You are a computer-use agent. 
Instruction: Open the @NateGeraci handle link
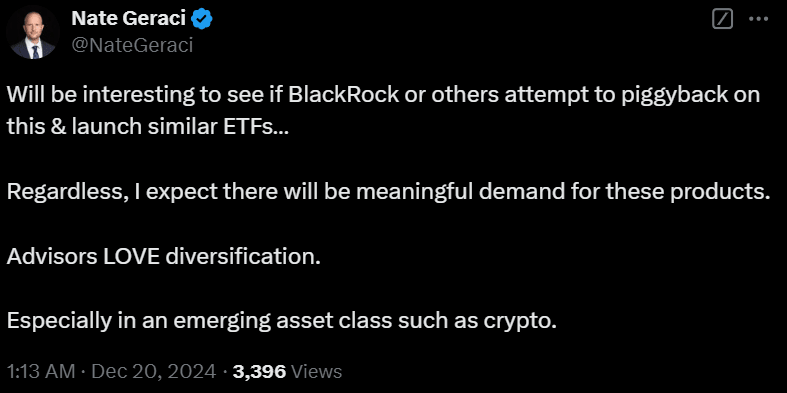(132, 45)
